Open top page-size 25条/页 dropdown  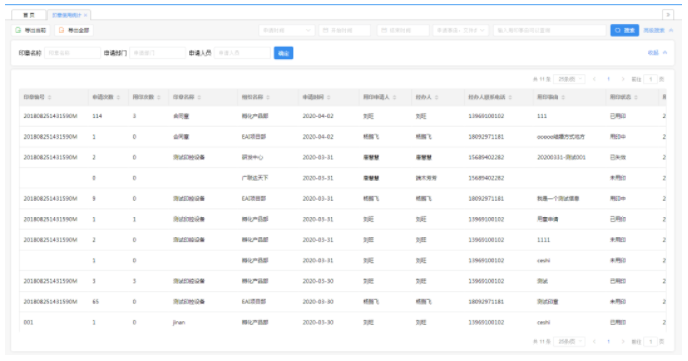coord(569,79)
